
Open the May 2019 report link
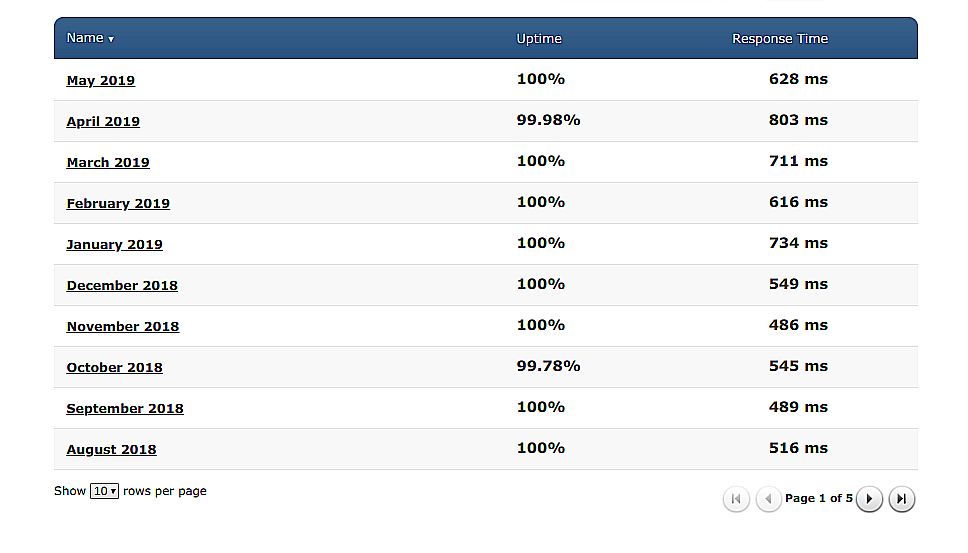tap(101, 80)
